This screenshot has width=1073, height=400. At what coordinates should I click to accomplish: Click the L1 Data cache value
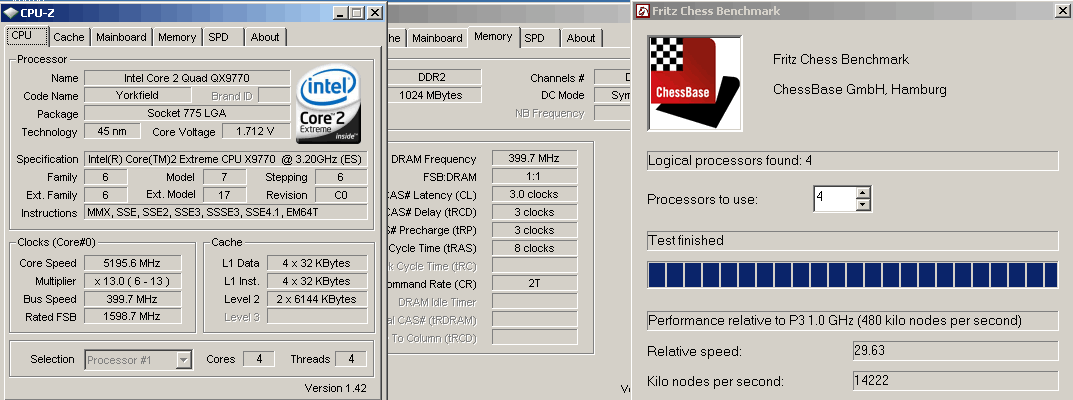tap(316, 263)
